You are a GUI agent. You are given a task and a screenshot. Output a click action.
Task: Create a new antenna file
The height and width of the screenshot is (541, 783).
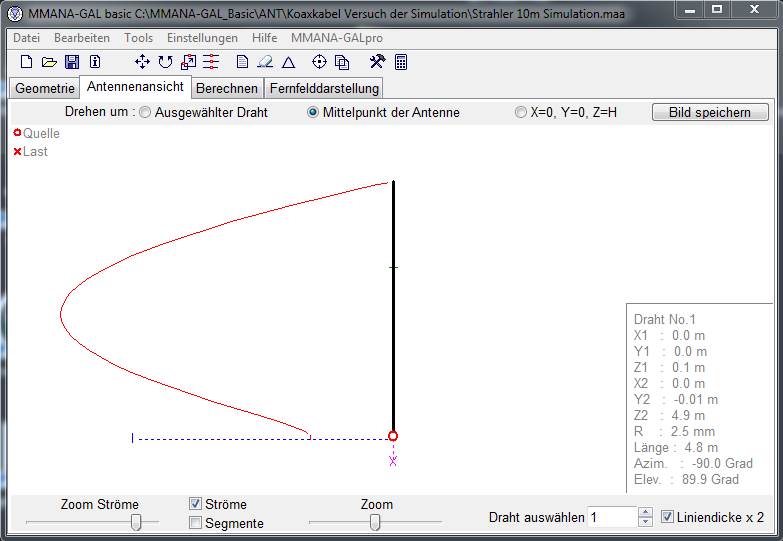(26, 62)
